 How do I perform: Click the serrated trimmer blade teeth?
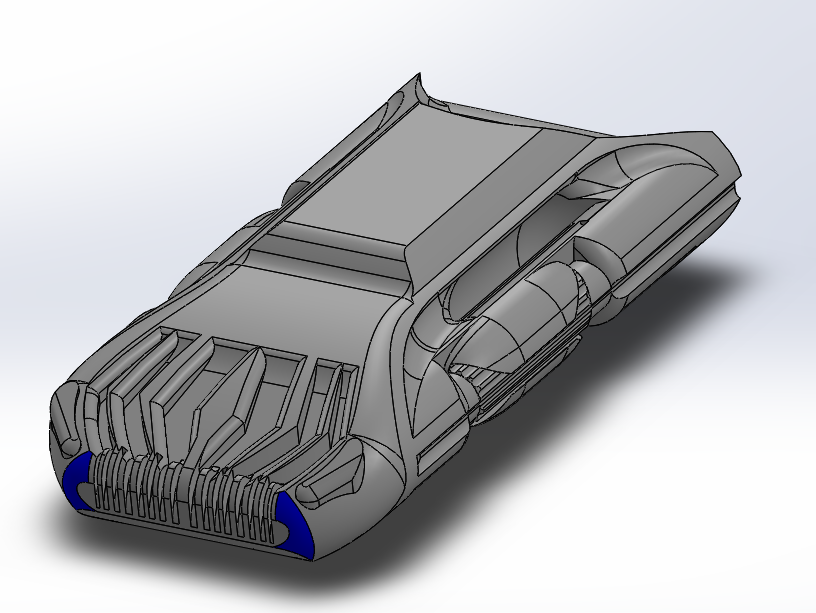[180, 490]
